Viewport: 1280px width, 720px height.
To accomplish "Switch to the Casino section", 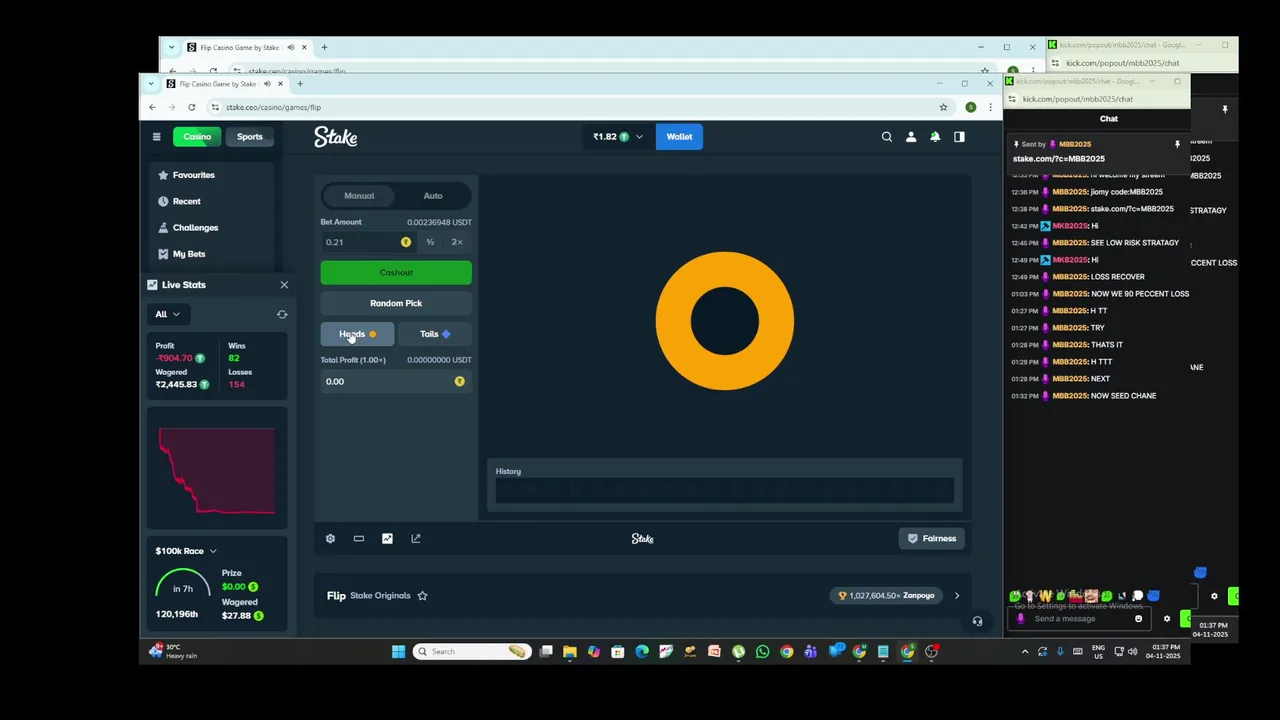I will 197,137.
